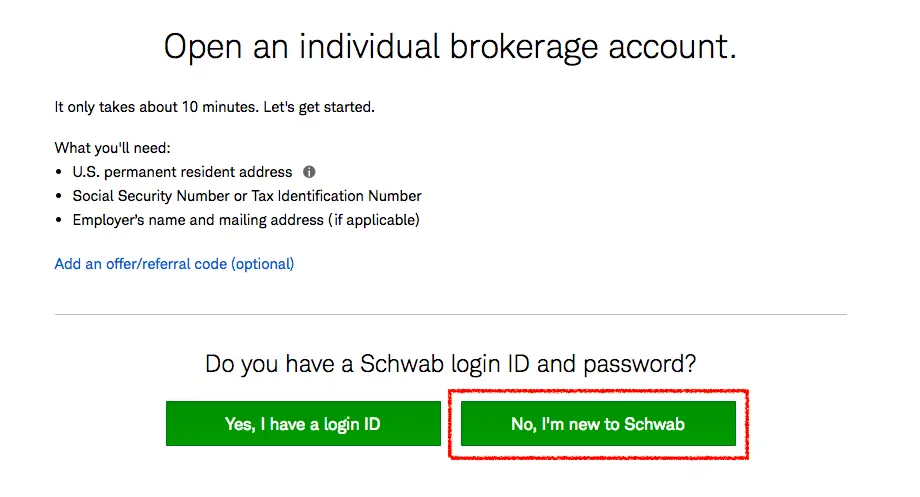Open the Add an offer/referral code link
The height and width of the screenshot is (497, 920).
[174, 264]
